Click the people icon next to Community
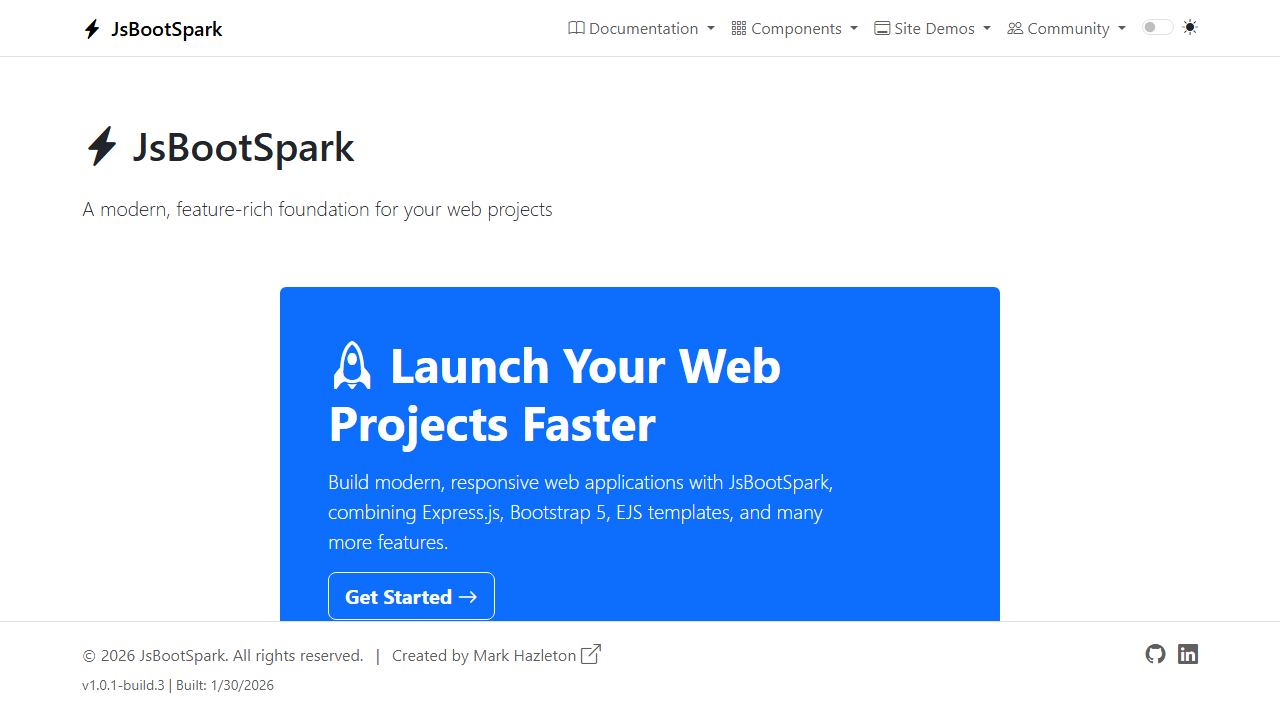 click(x=1013, y=28)
